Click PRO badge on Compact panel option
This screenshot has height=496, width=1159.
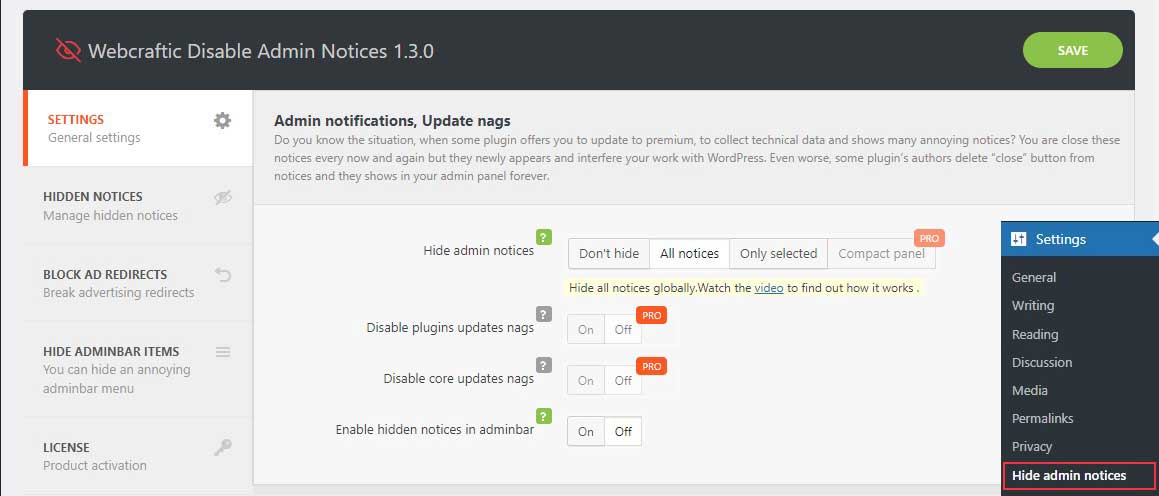(929, 239)
